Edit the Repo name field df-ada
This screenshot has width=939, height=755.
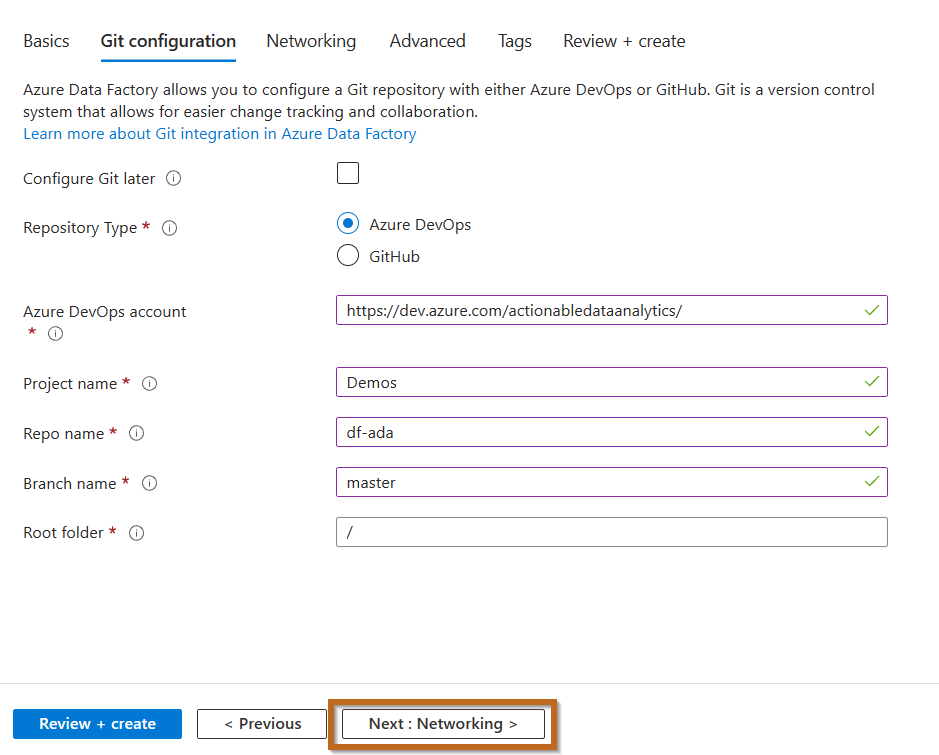click(612, 432)
